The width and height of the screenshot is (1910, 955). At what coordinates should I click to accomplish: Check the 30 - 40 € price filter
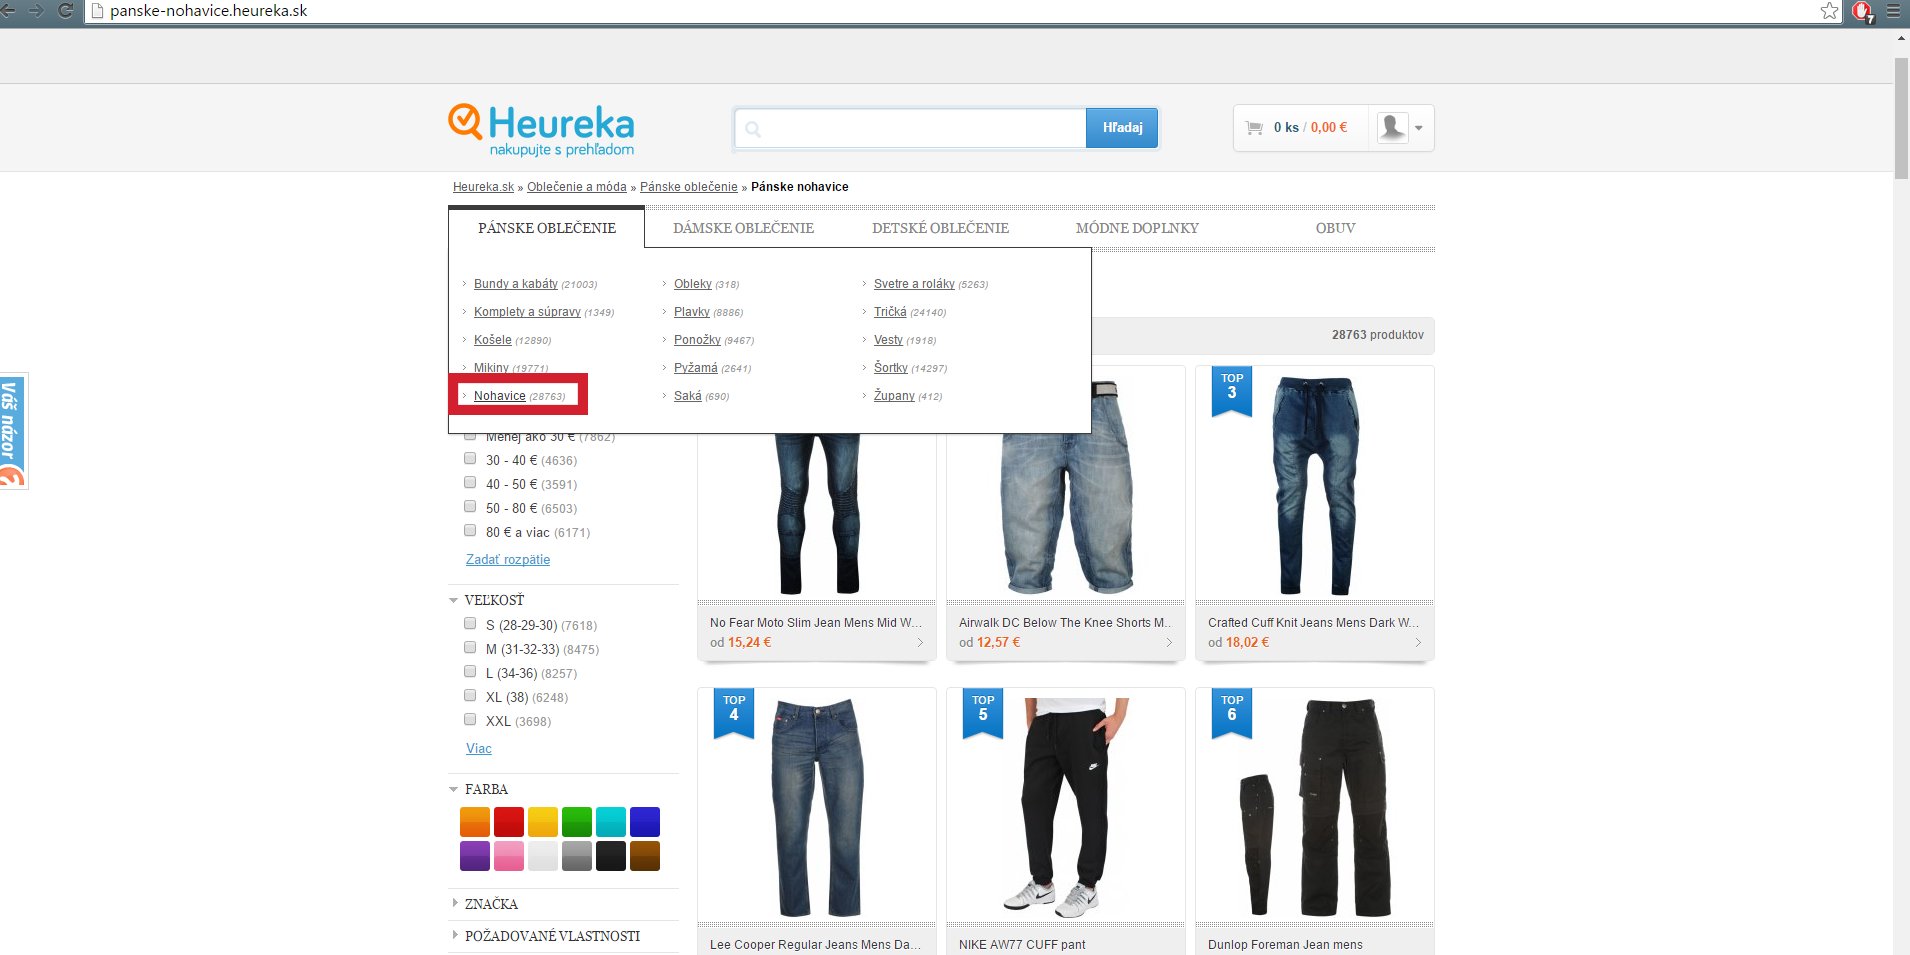[470, 459]
